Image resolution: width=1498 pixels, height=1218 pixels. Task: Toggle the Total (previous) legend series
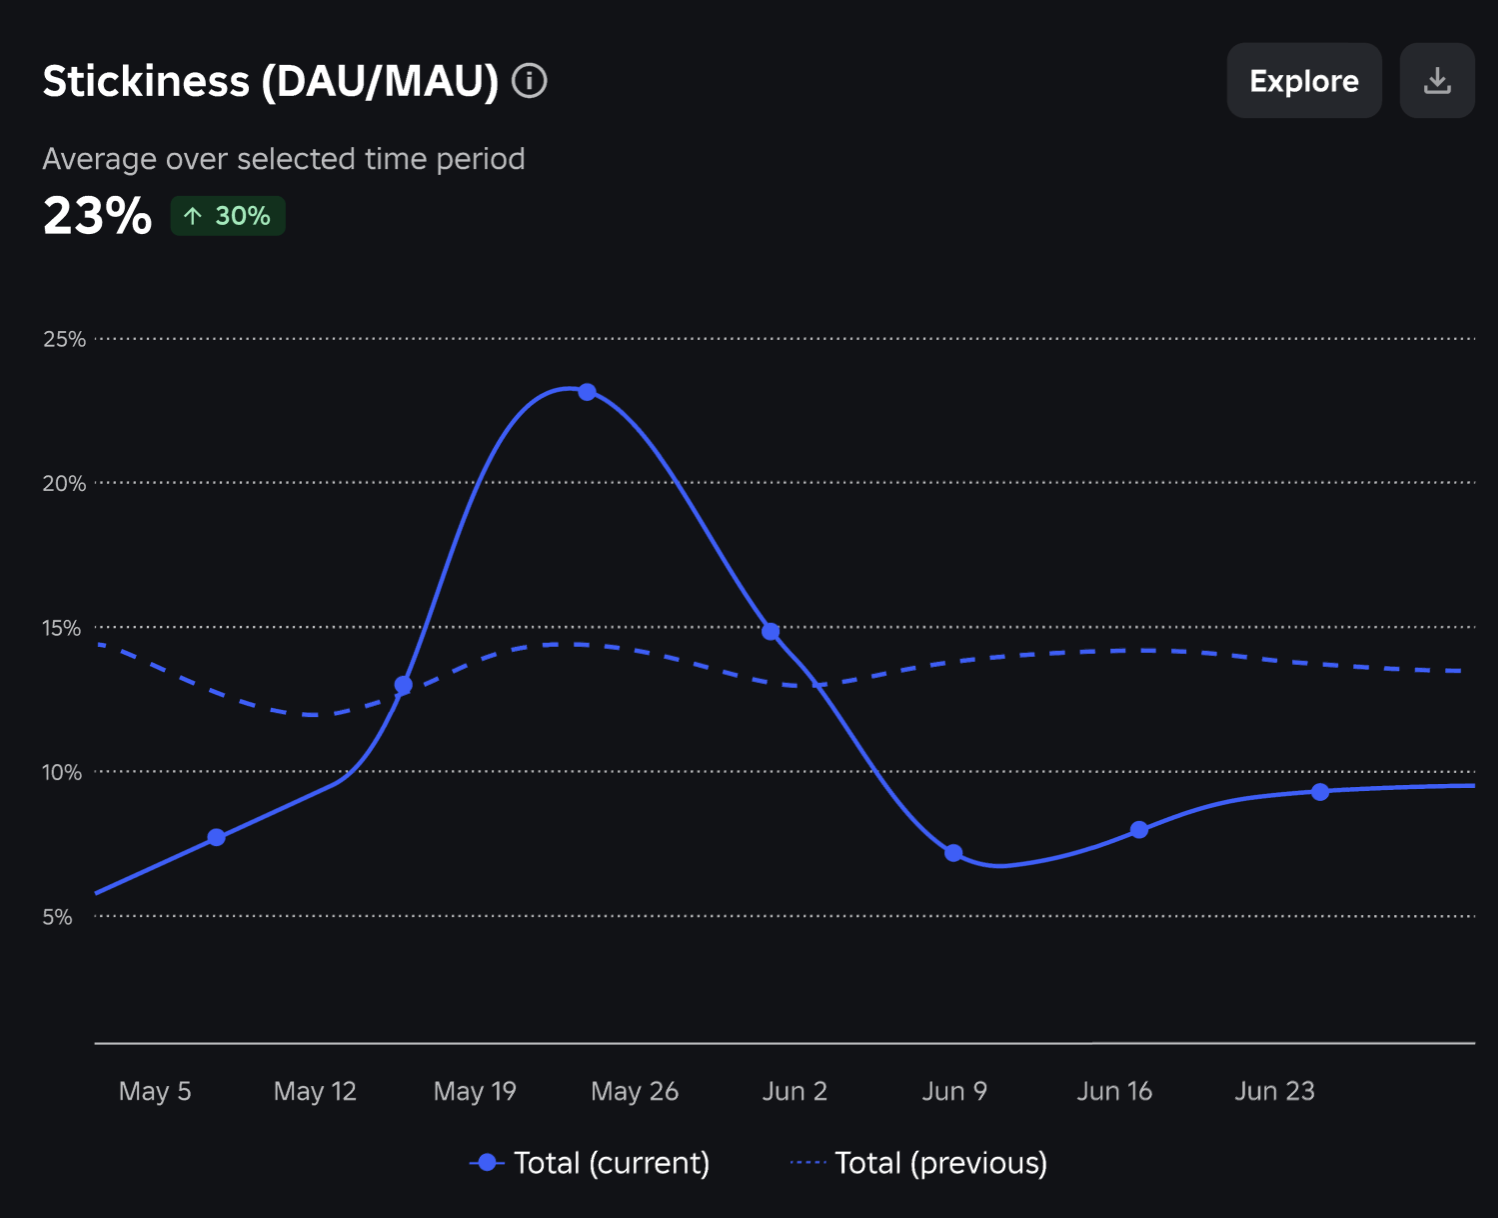pos(918,1163)
